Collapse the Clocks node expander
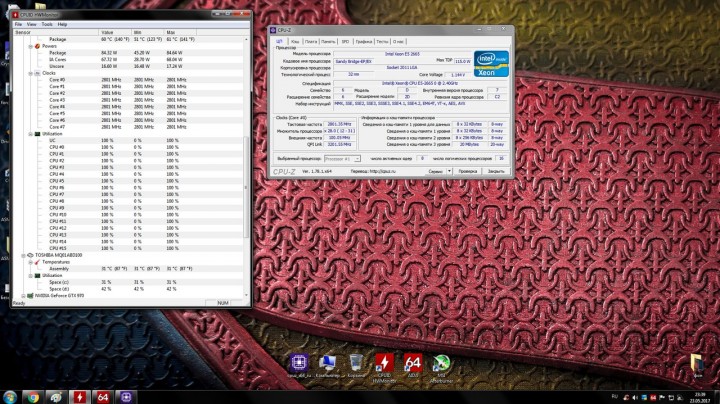720x404 pixels. tap(31, 73)
